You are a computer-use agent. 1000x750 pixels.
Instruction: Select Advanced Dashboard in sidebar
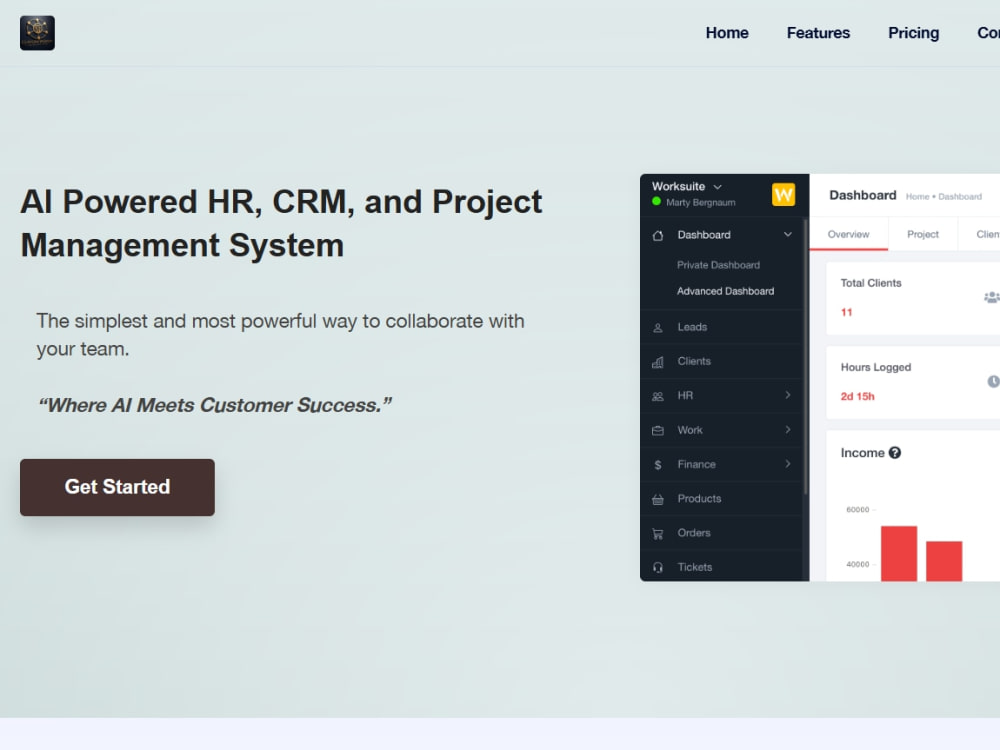(x=725, y=291)
